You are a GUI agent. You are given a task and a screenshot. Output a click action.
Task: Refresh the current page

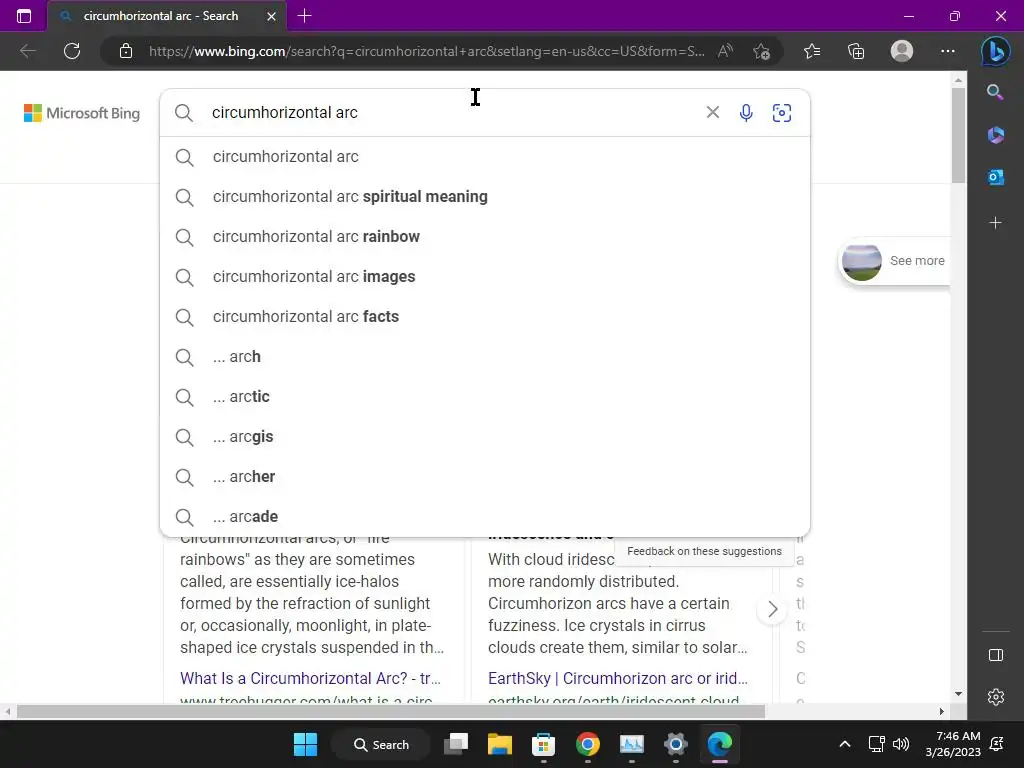[x=72, y=51]
